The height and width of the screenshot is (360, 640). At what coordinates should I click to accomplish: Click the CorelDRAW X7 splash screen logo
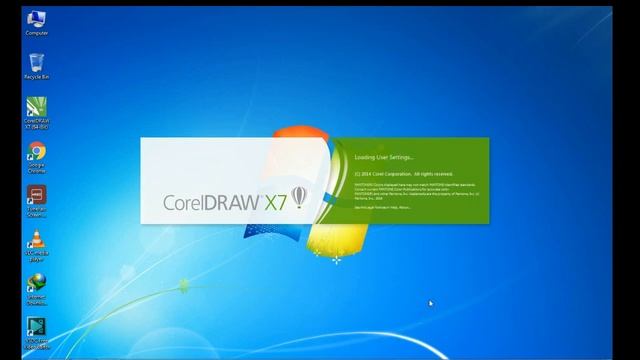(x=235, y=200)
